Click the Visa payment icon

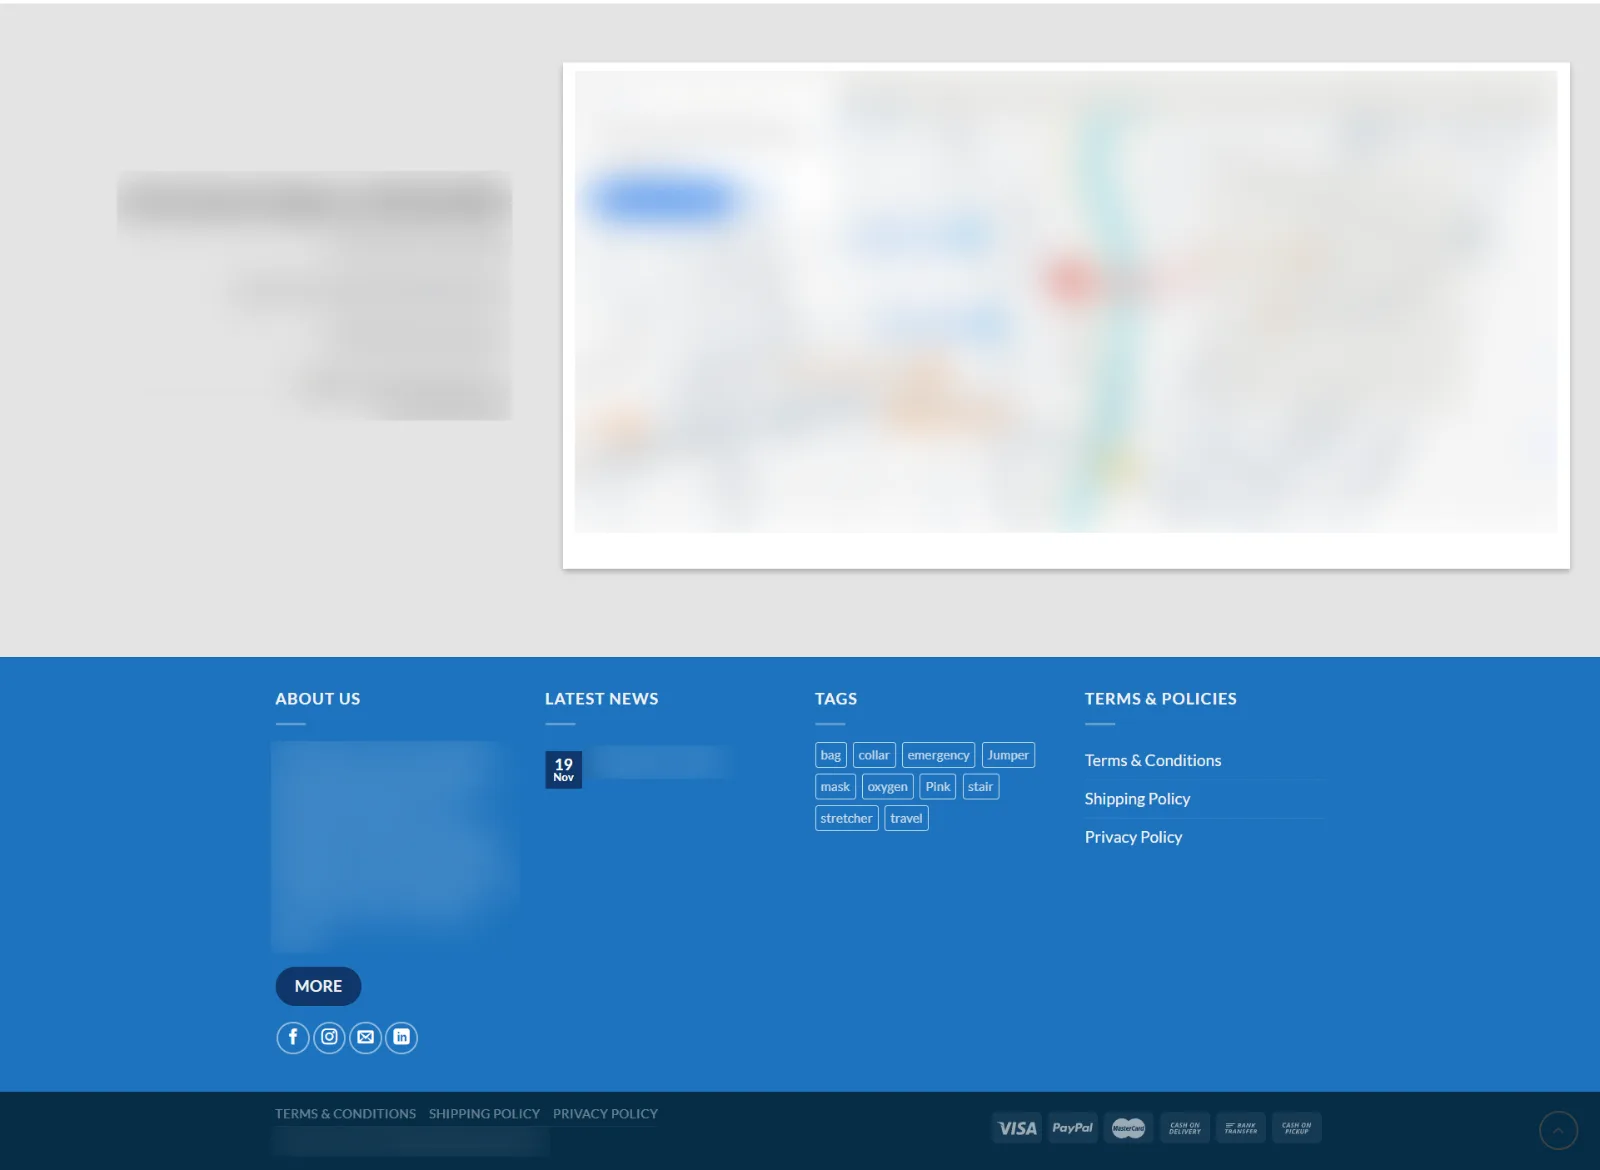(1017, 1128)
